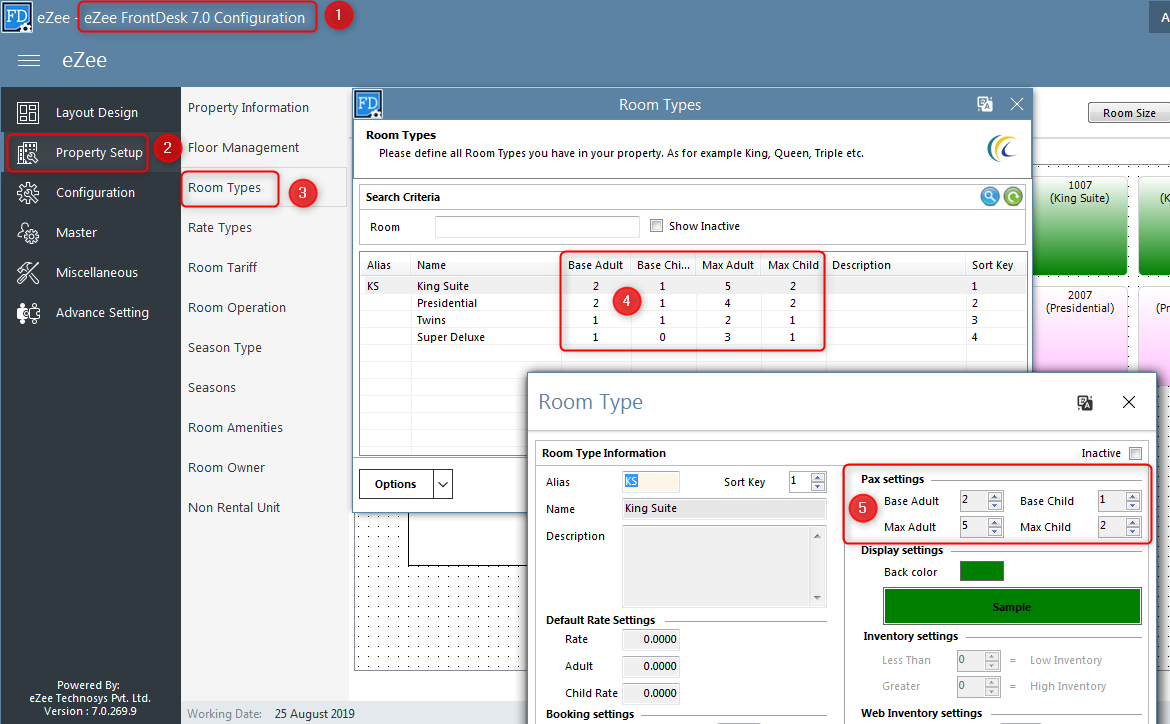Click the green Back color swatch
The width and height of the screenshot is (1170, 724).
[981, 572]
